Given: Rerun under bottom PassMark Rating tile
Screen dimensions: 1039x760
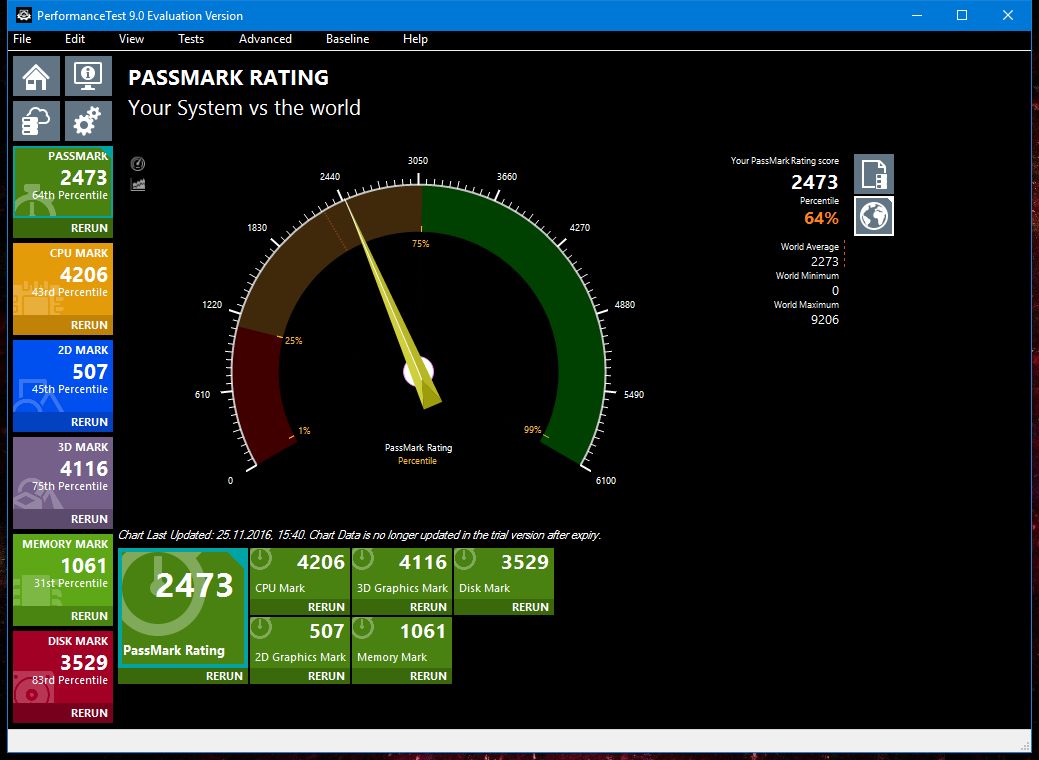Looking at the screenshot, I should coord(224,676).
